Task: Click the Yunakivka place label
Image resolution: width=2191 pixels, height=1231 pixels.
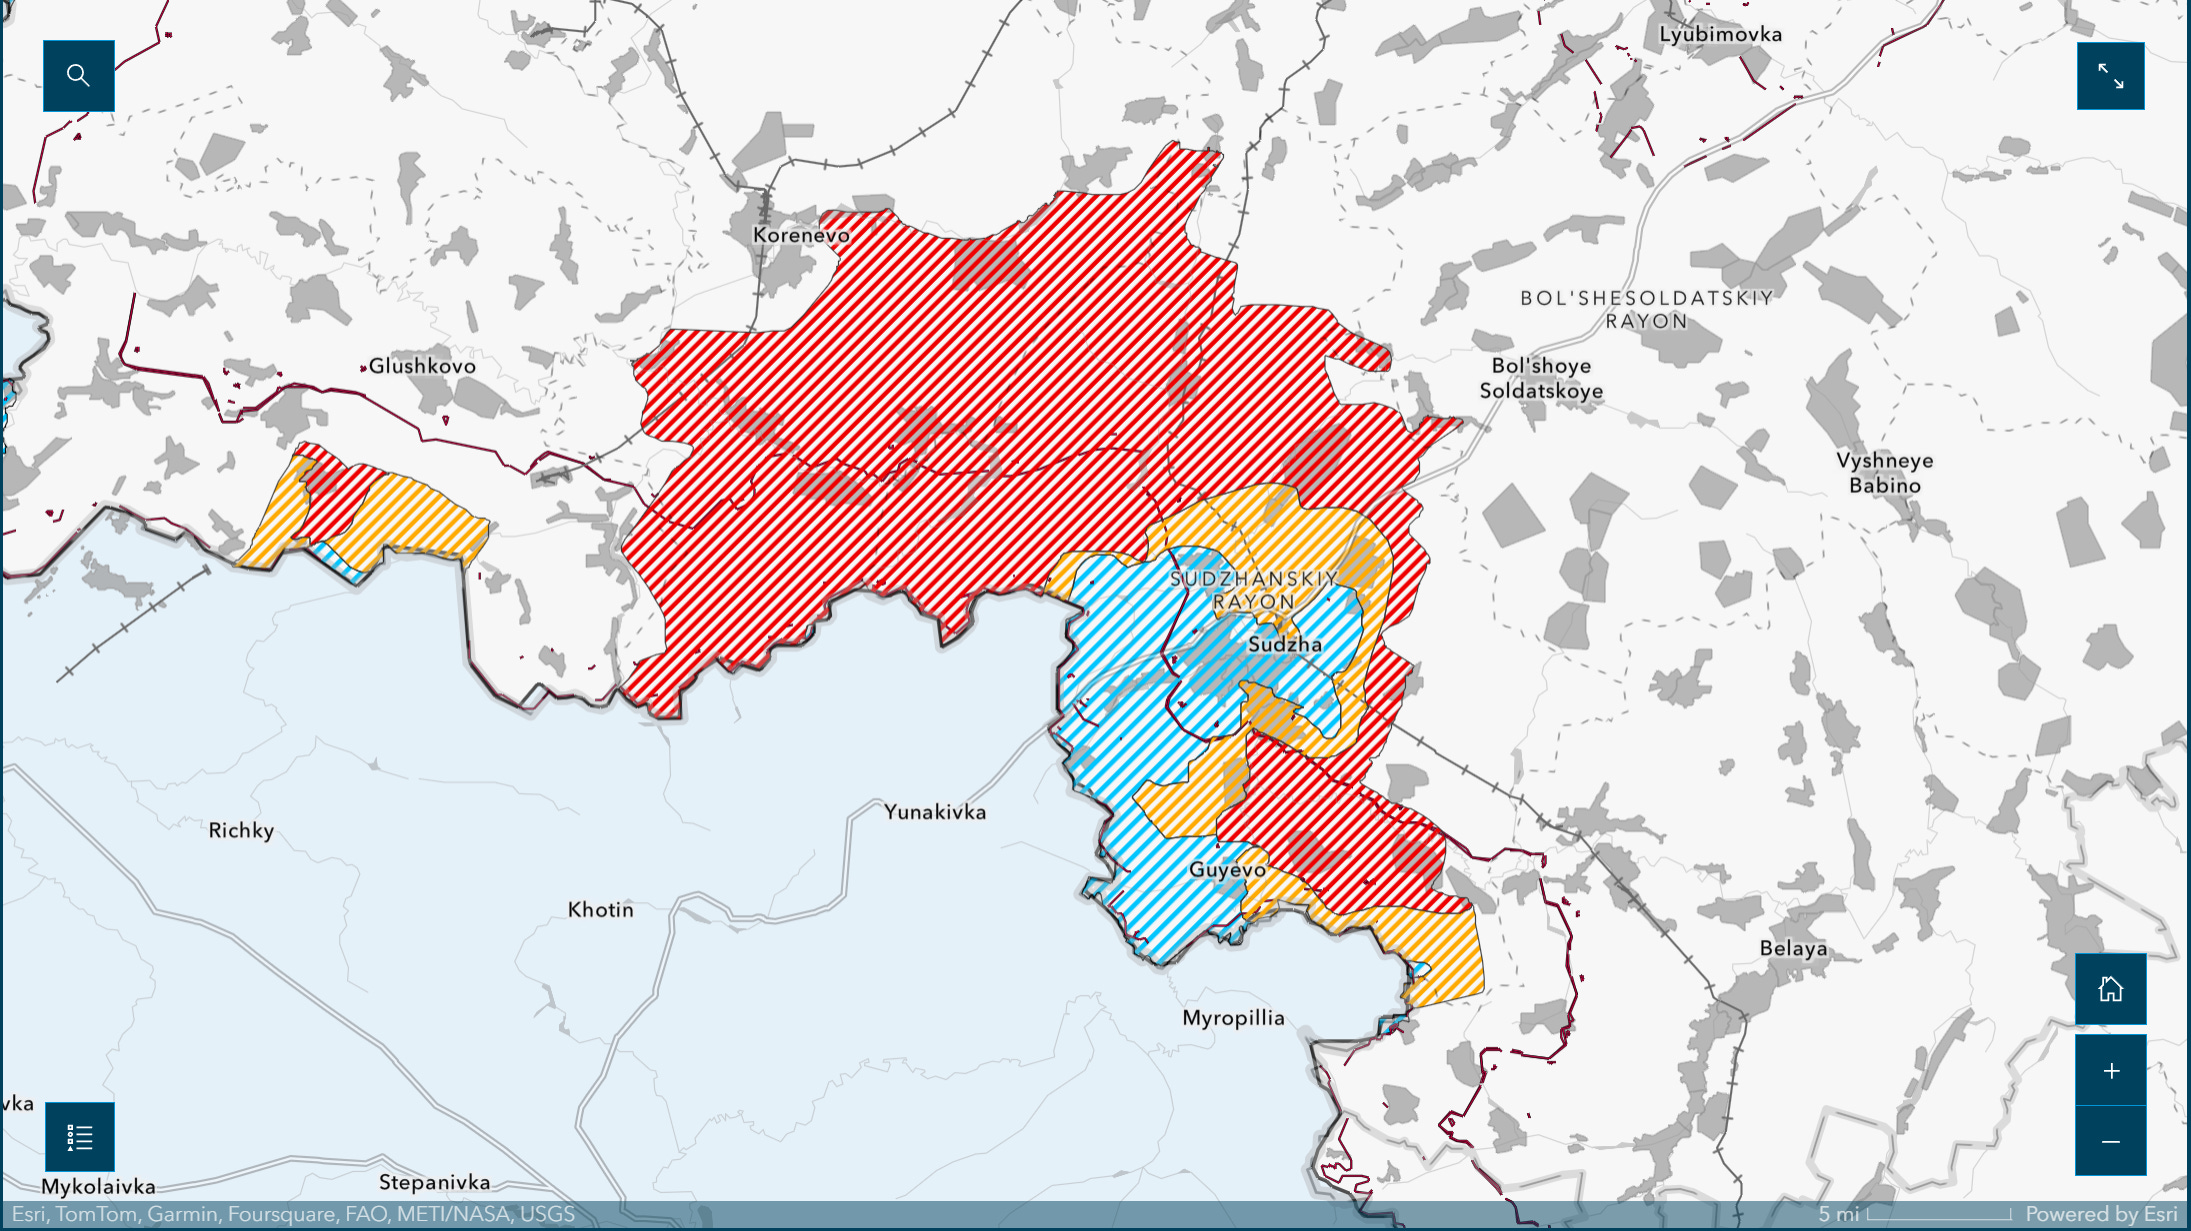Action: coord(935,812)
